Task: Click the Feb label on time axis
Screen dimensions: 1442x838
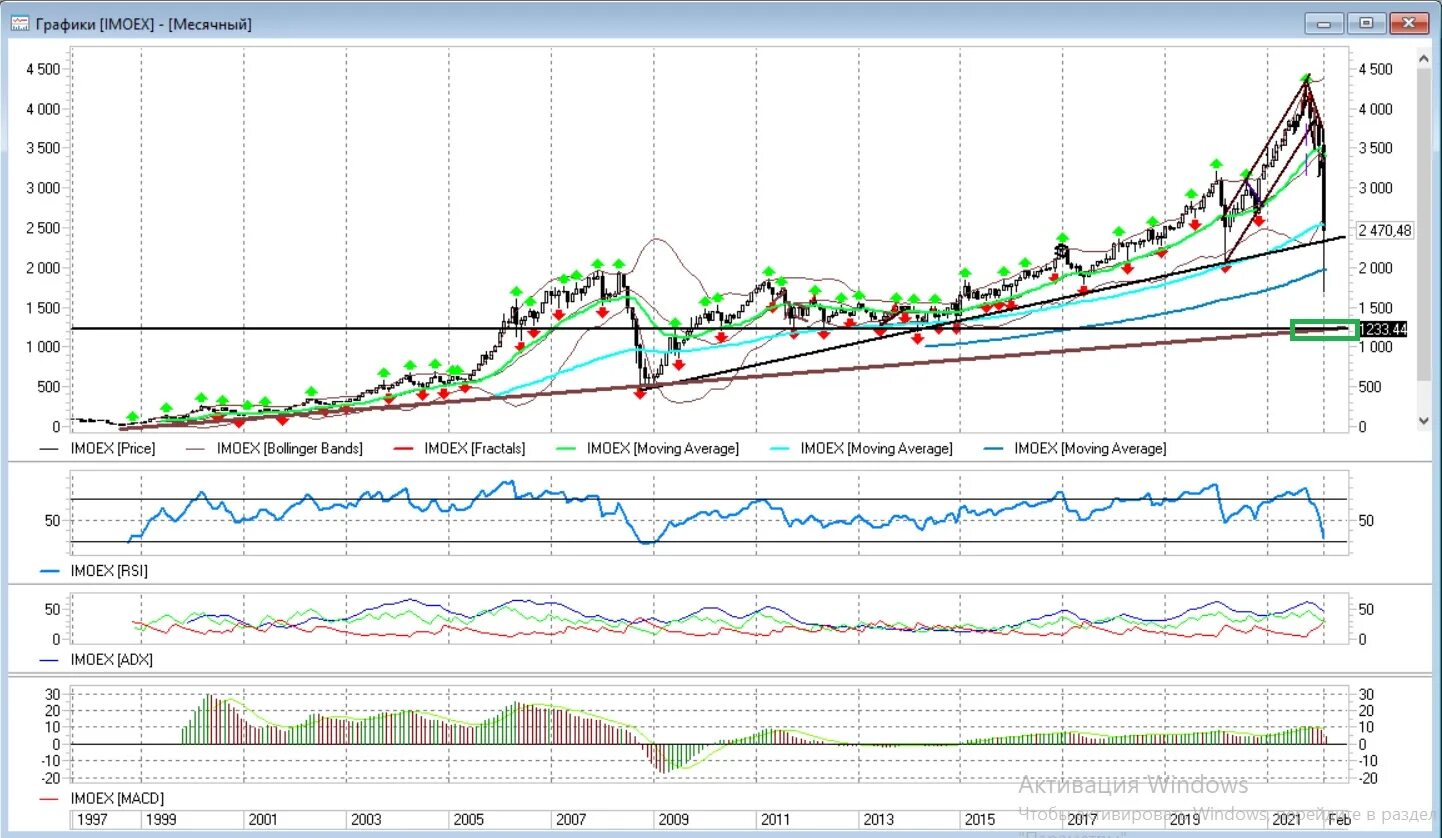Action: pyautogui.click(x=1338, y=820)
